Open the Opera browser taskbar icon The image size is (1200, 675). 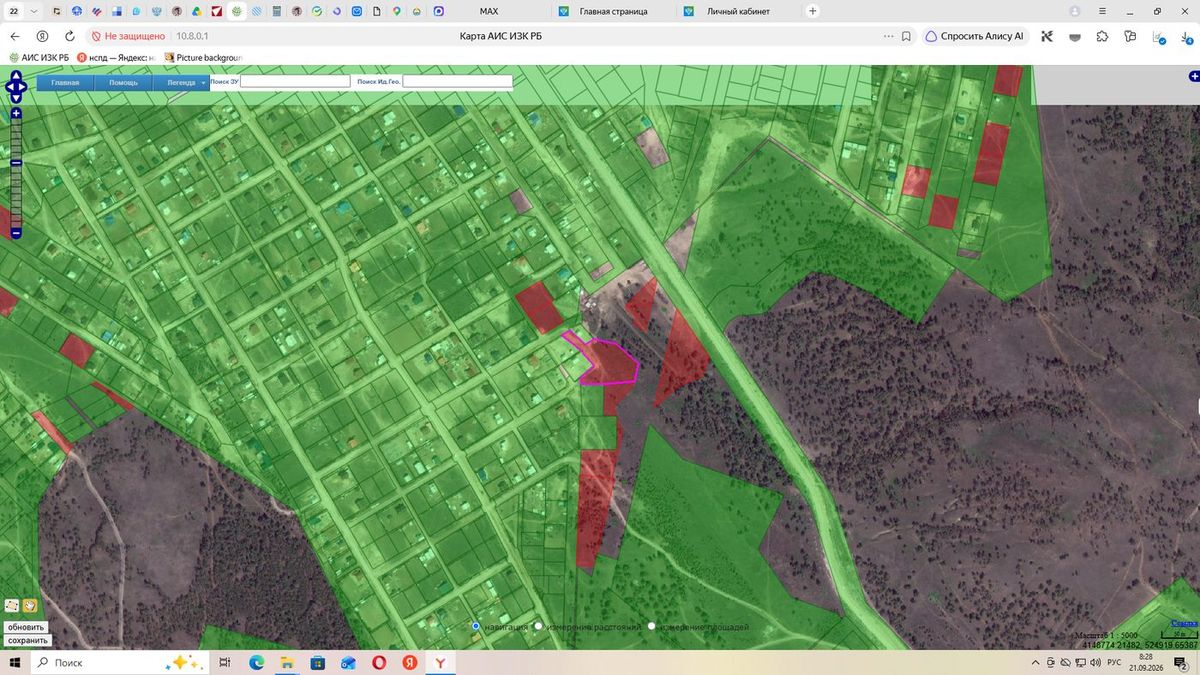click(x=379, y=662)
